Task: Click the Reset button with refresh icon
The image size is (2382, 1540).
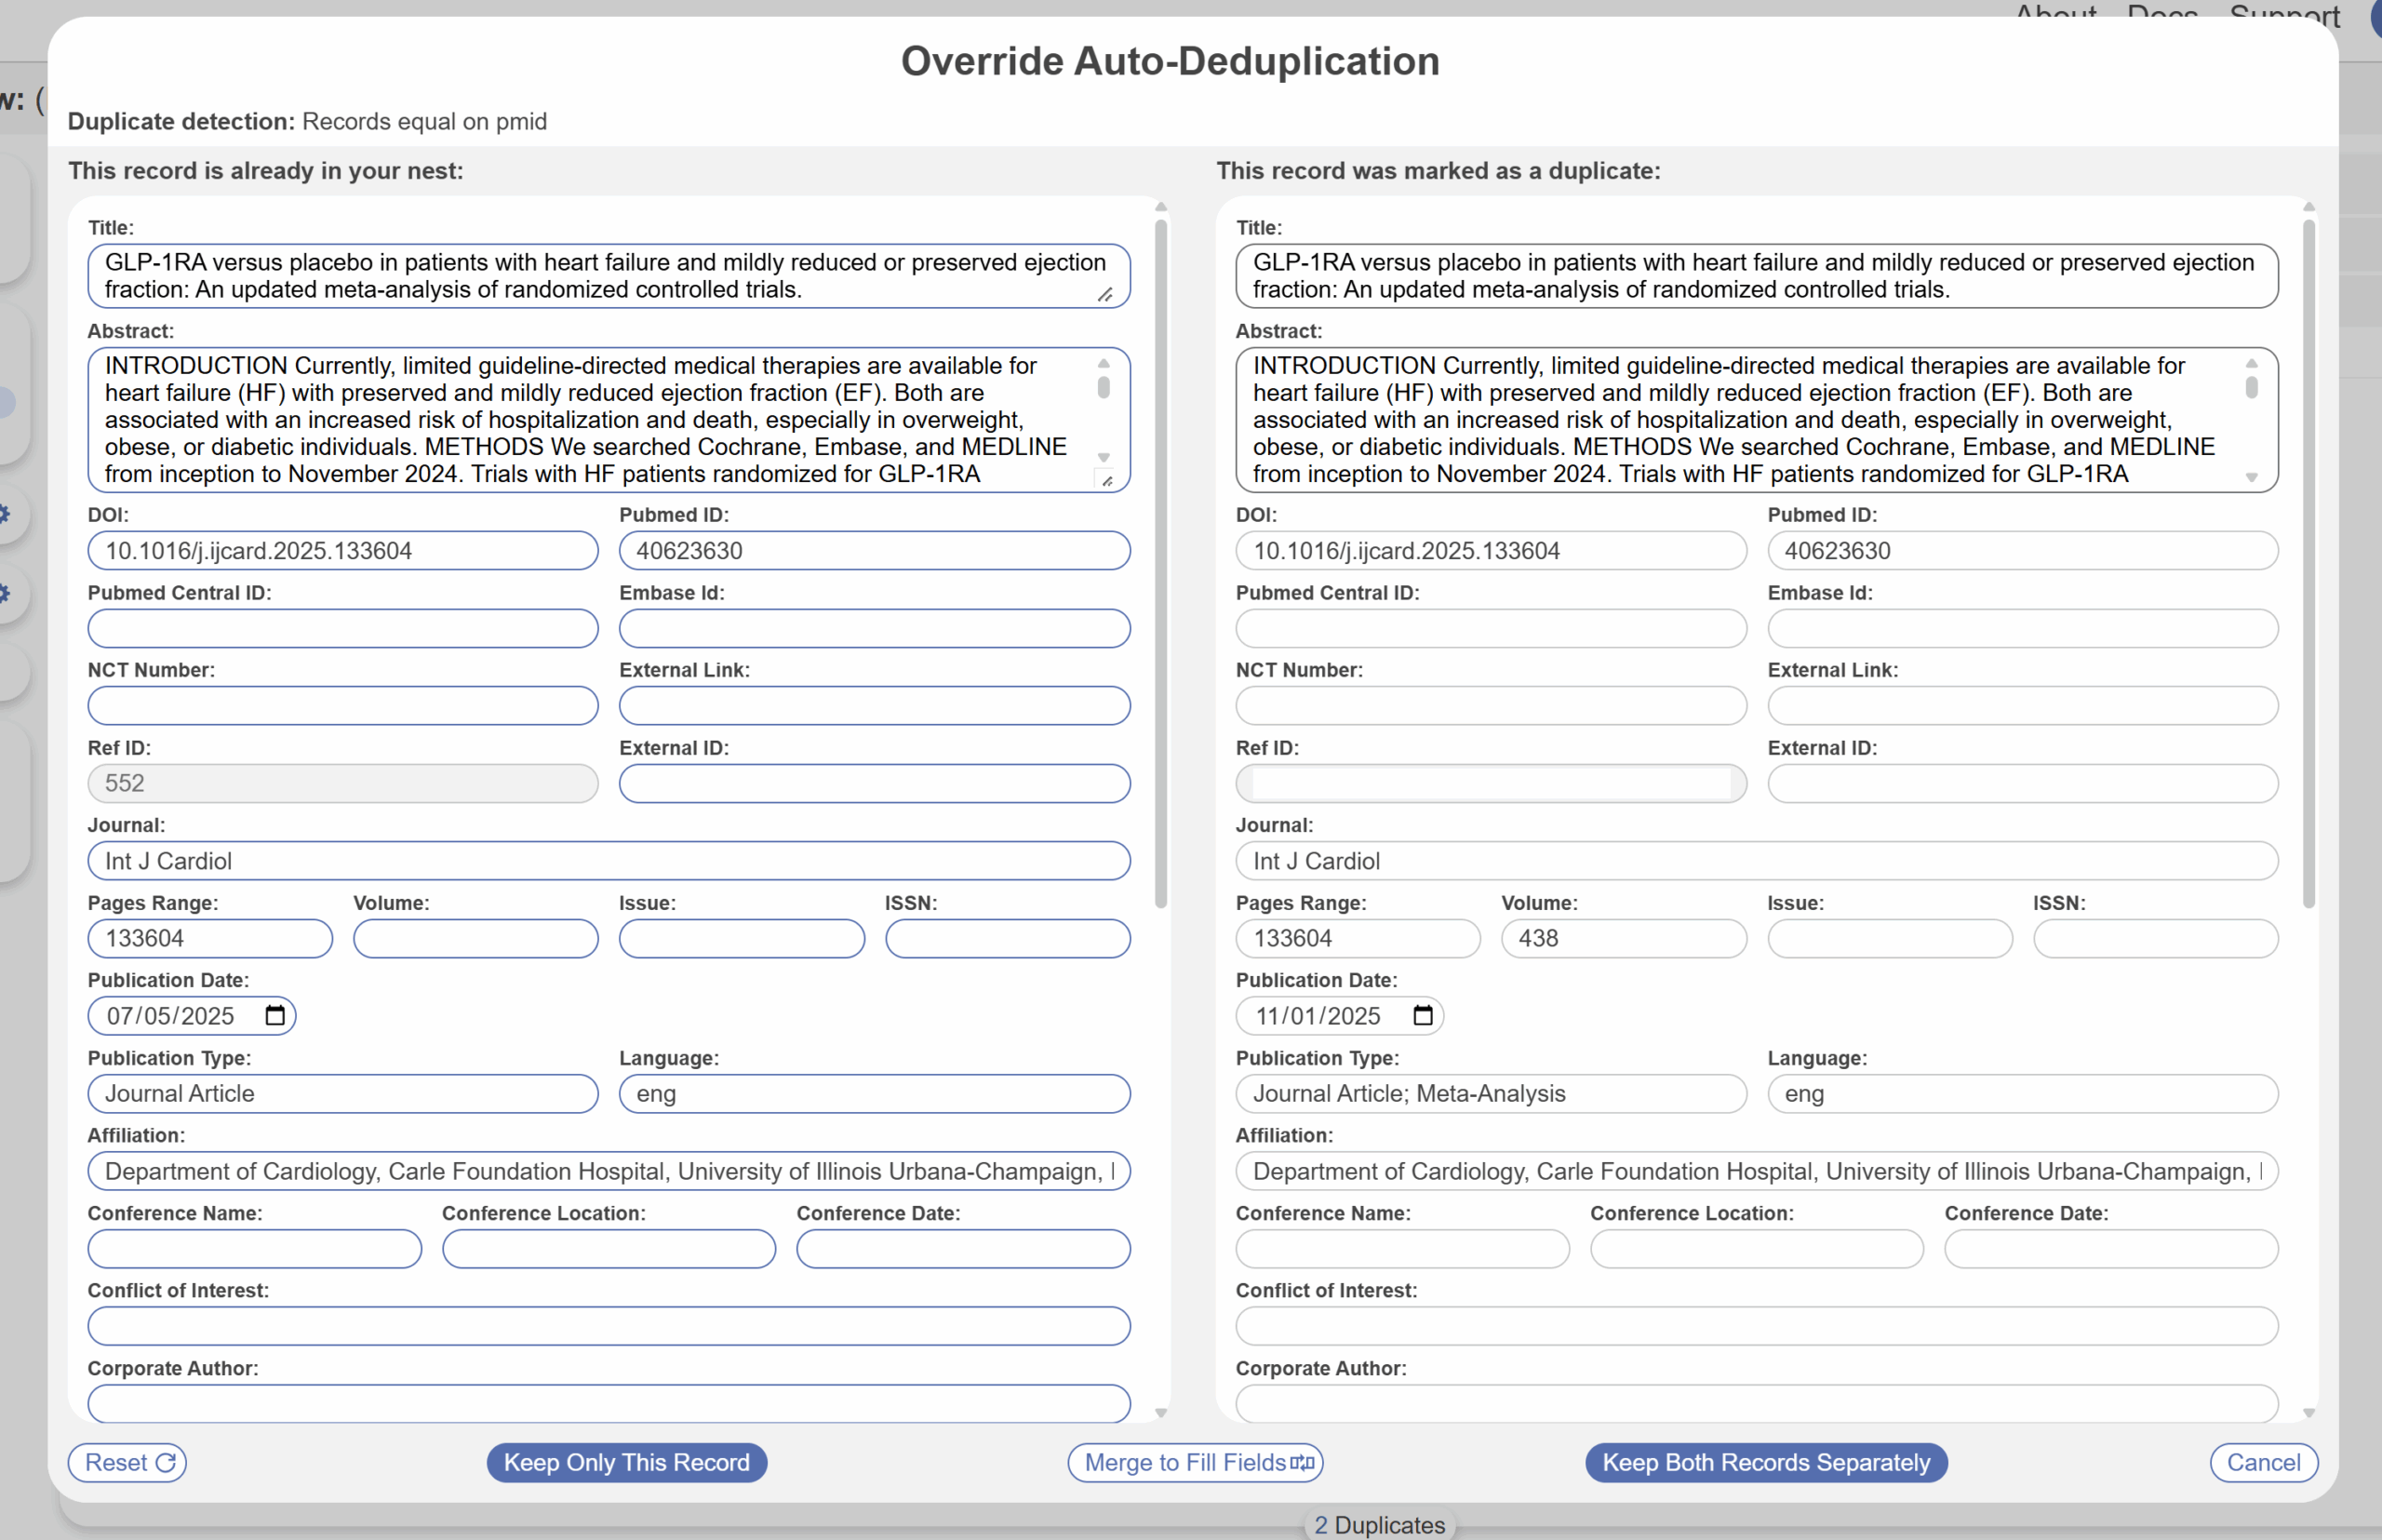Action: (x=127, y=1463)
